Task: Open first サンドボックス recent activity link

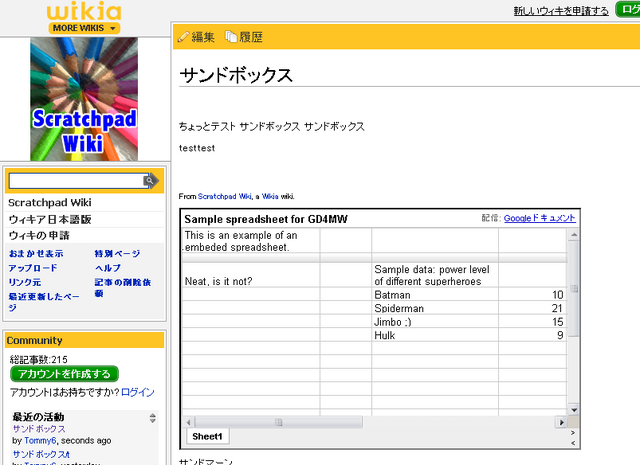Action: tap(39, 429)
